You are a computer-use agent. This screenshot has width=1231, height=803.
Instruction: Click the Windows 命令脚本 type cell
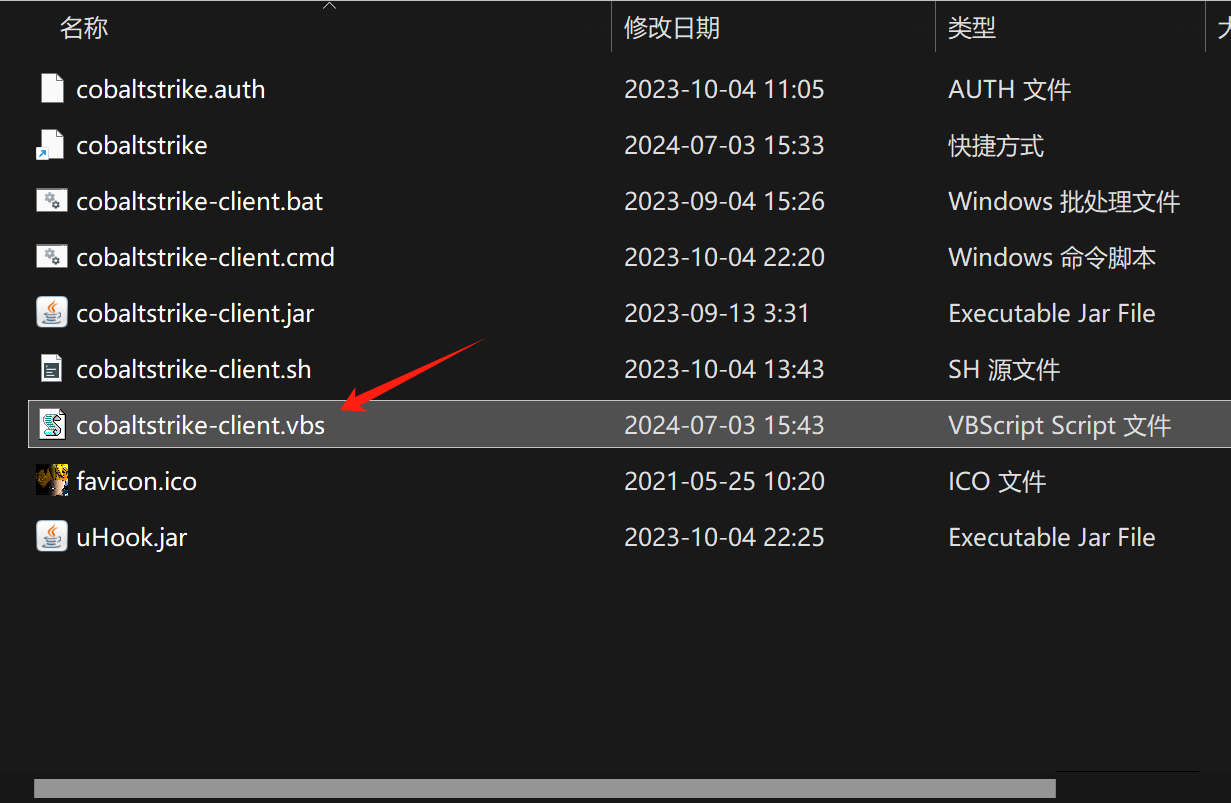point(1052,257)
